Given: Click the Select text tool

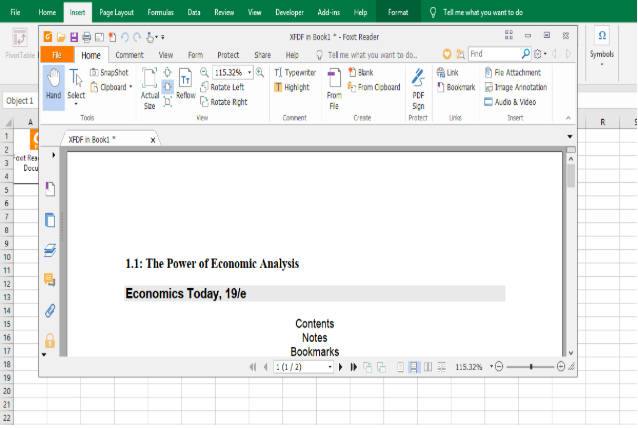Looking at the screenshot, I should click(x=76, y=86).
